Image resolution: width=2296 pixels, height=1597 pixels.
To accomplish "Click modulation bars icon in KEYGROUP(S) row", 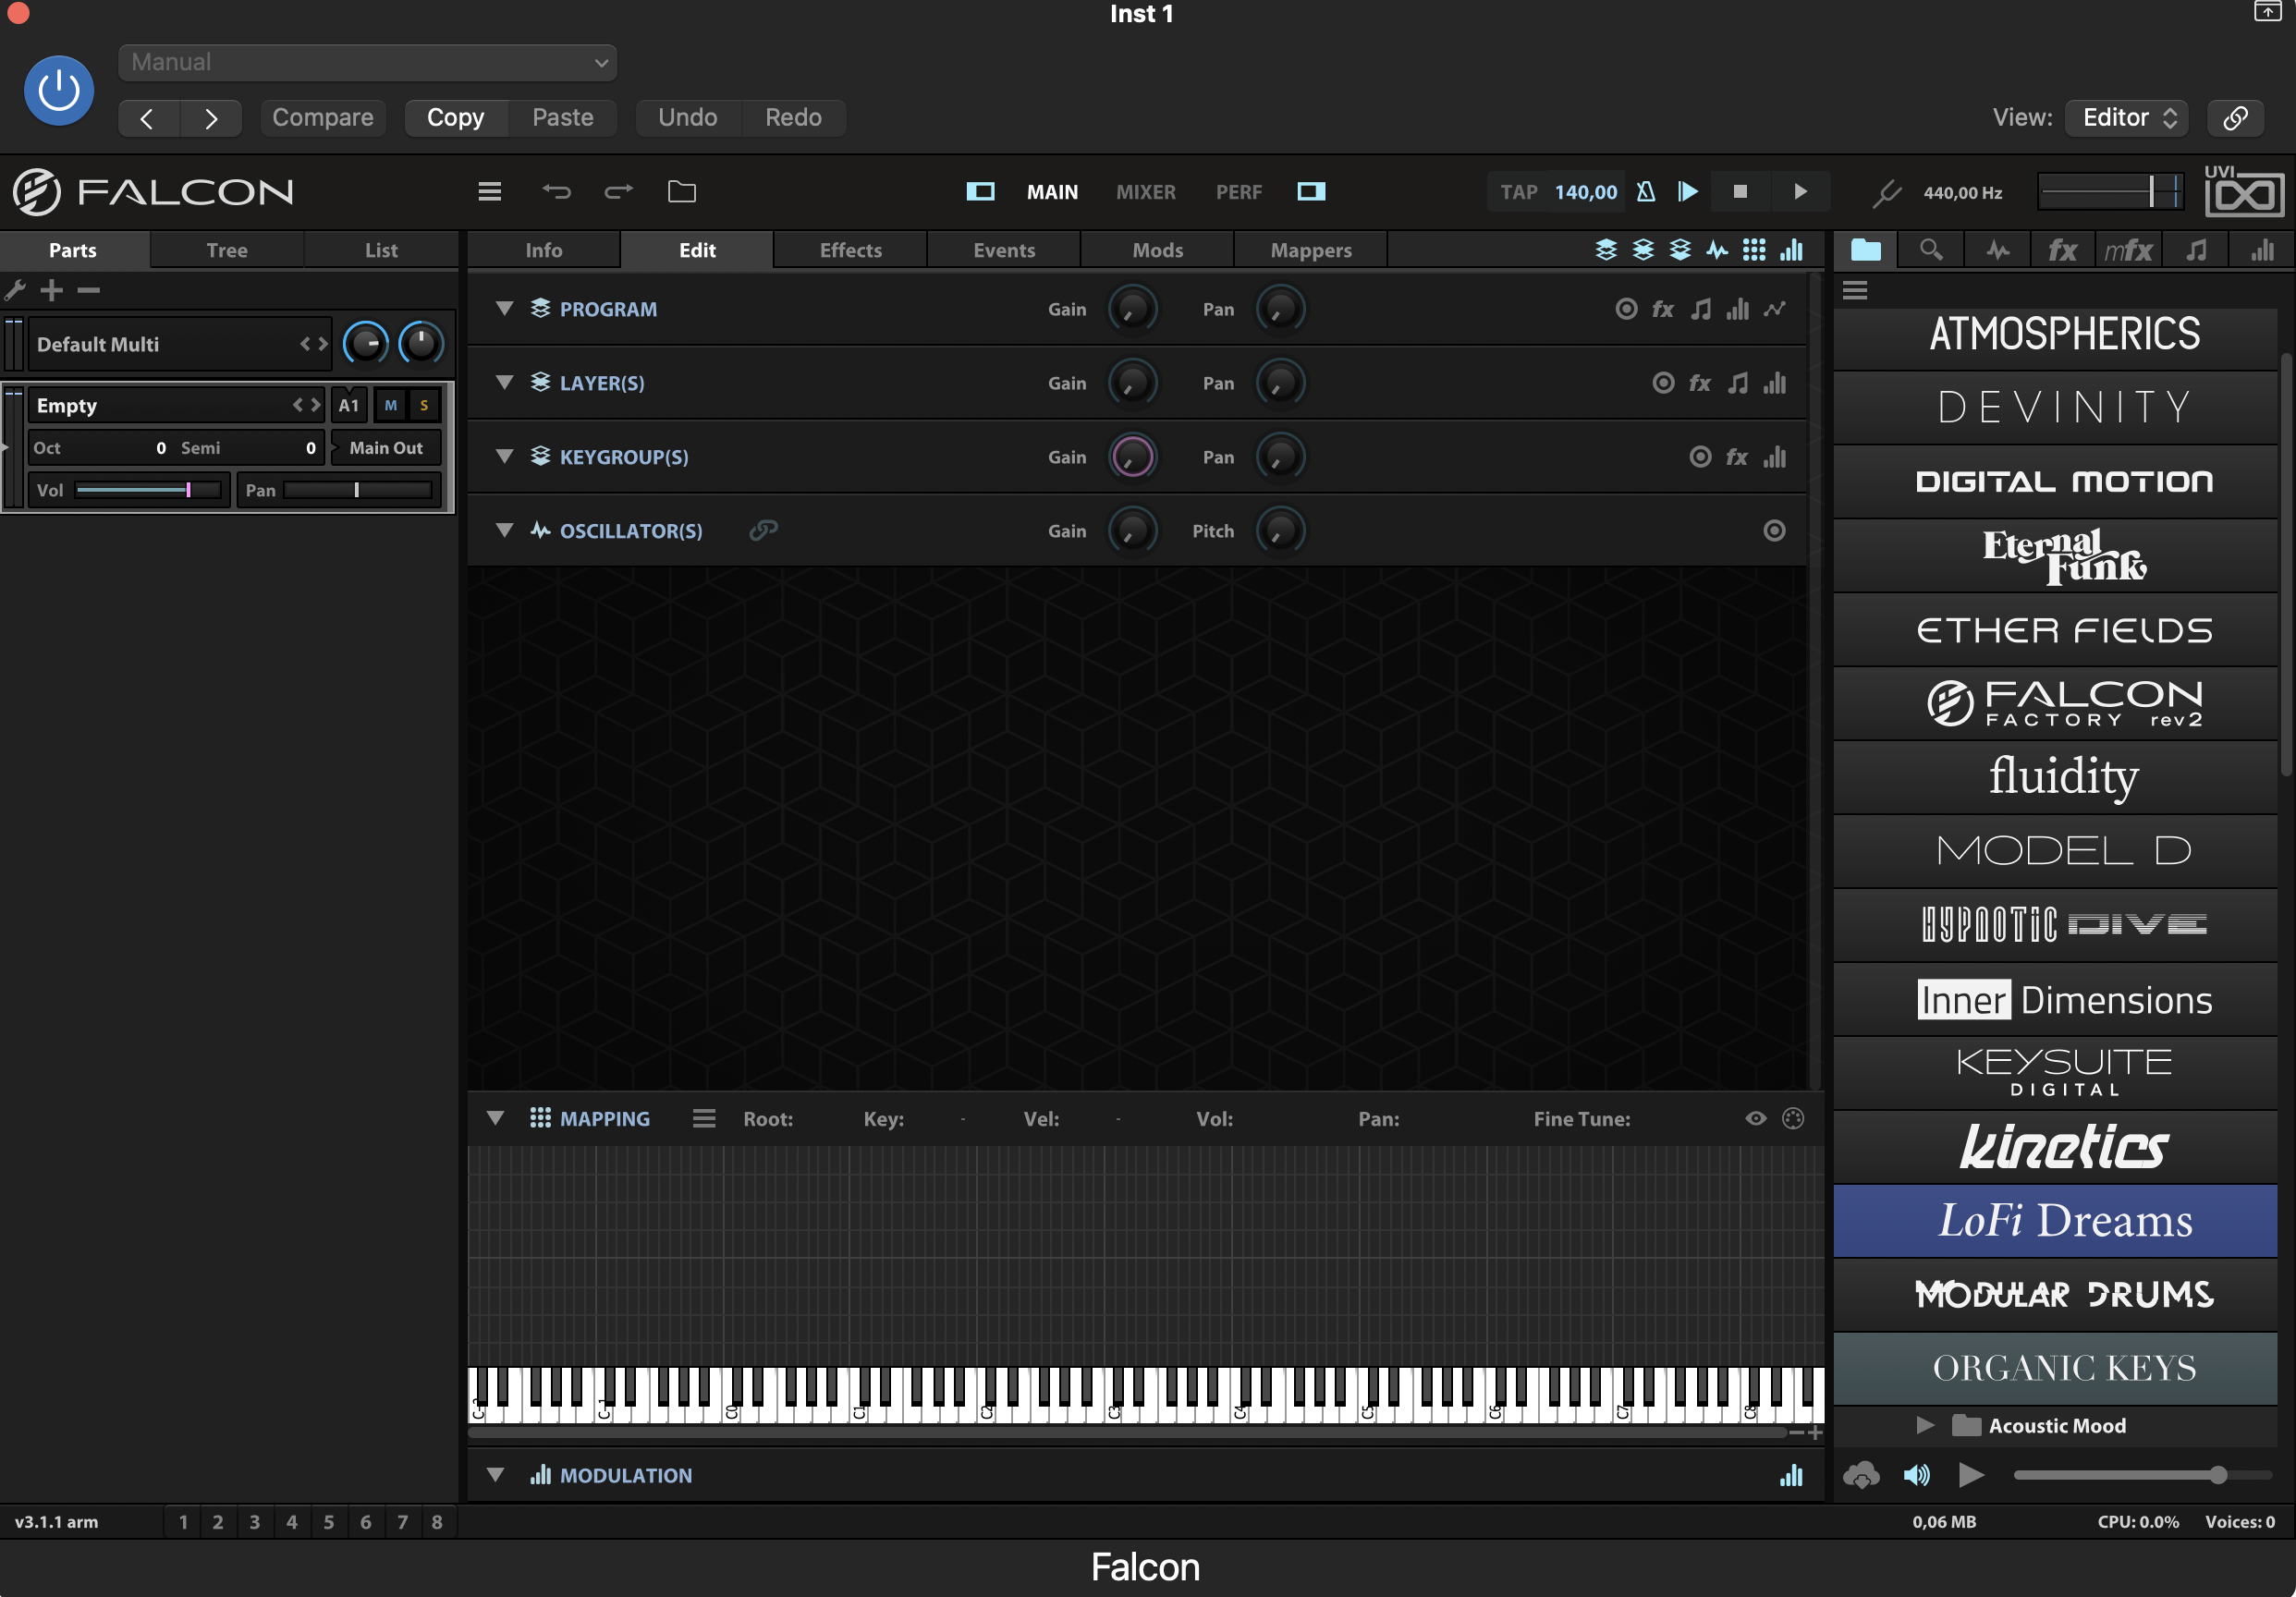I will click(1775, 457).
